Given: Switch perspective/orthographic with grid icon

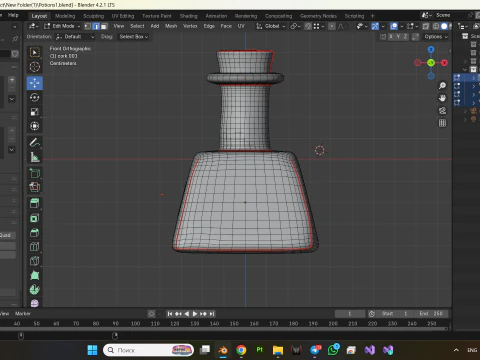Looking at the screenshot, I should 442,123.
